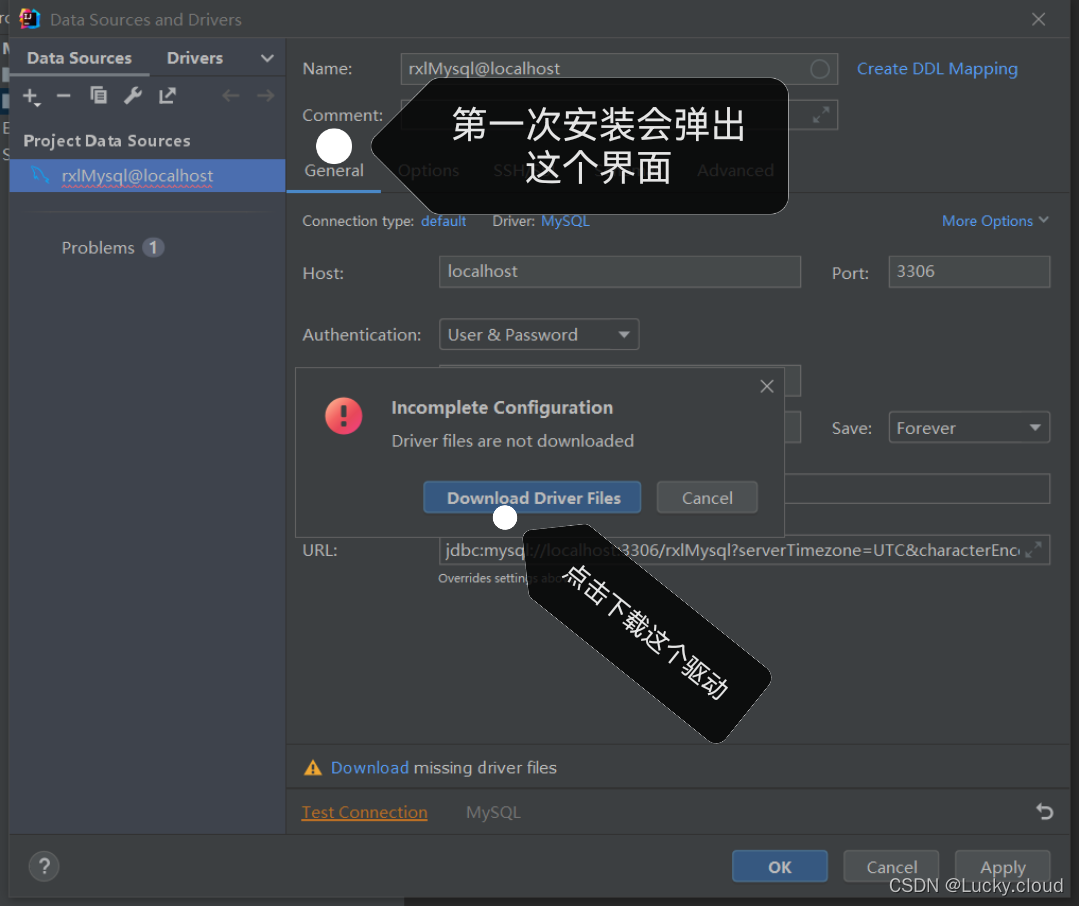Click the red error icon in popup

(343, 416)
